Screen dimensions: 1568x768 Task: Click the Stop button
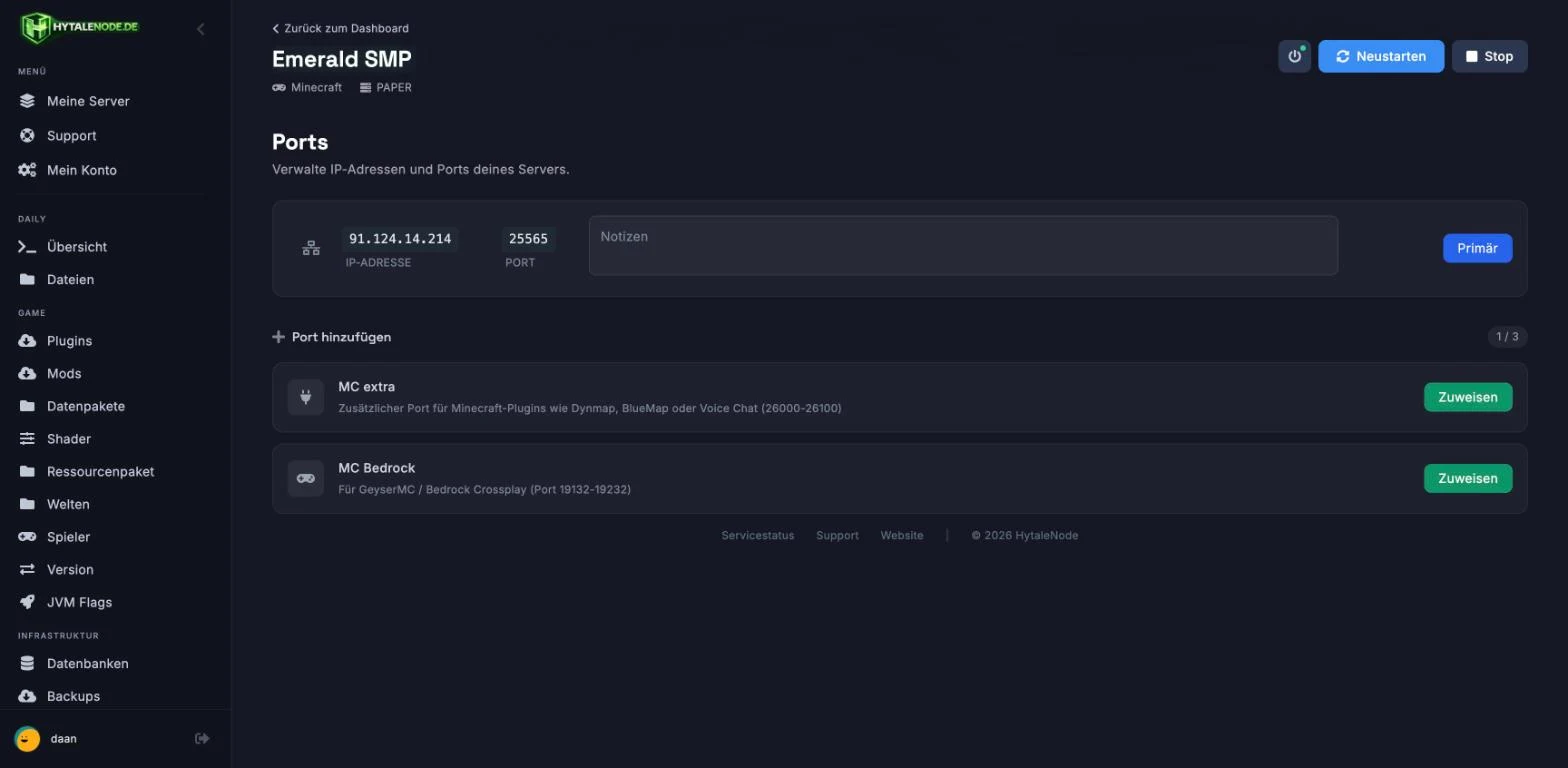1489,56
